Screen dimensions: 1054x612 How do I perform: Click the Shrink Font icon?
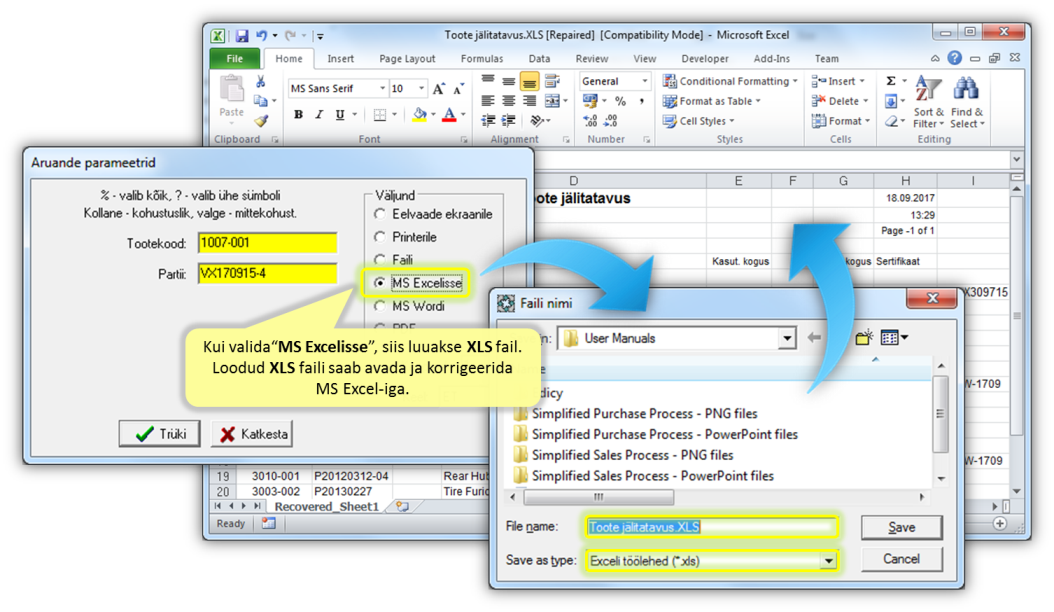tap(459, 89)
